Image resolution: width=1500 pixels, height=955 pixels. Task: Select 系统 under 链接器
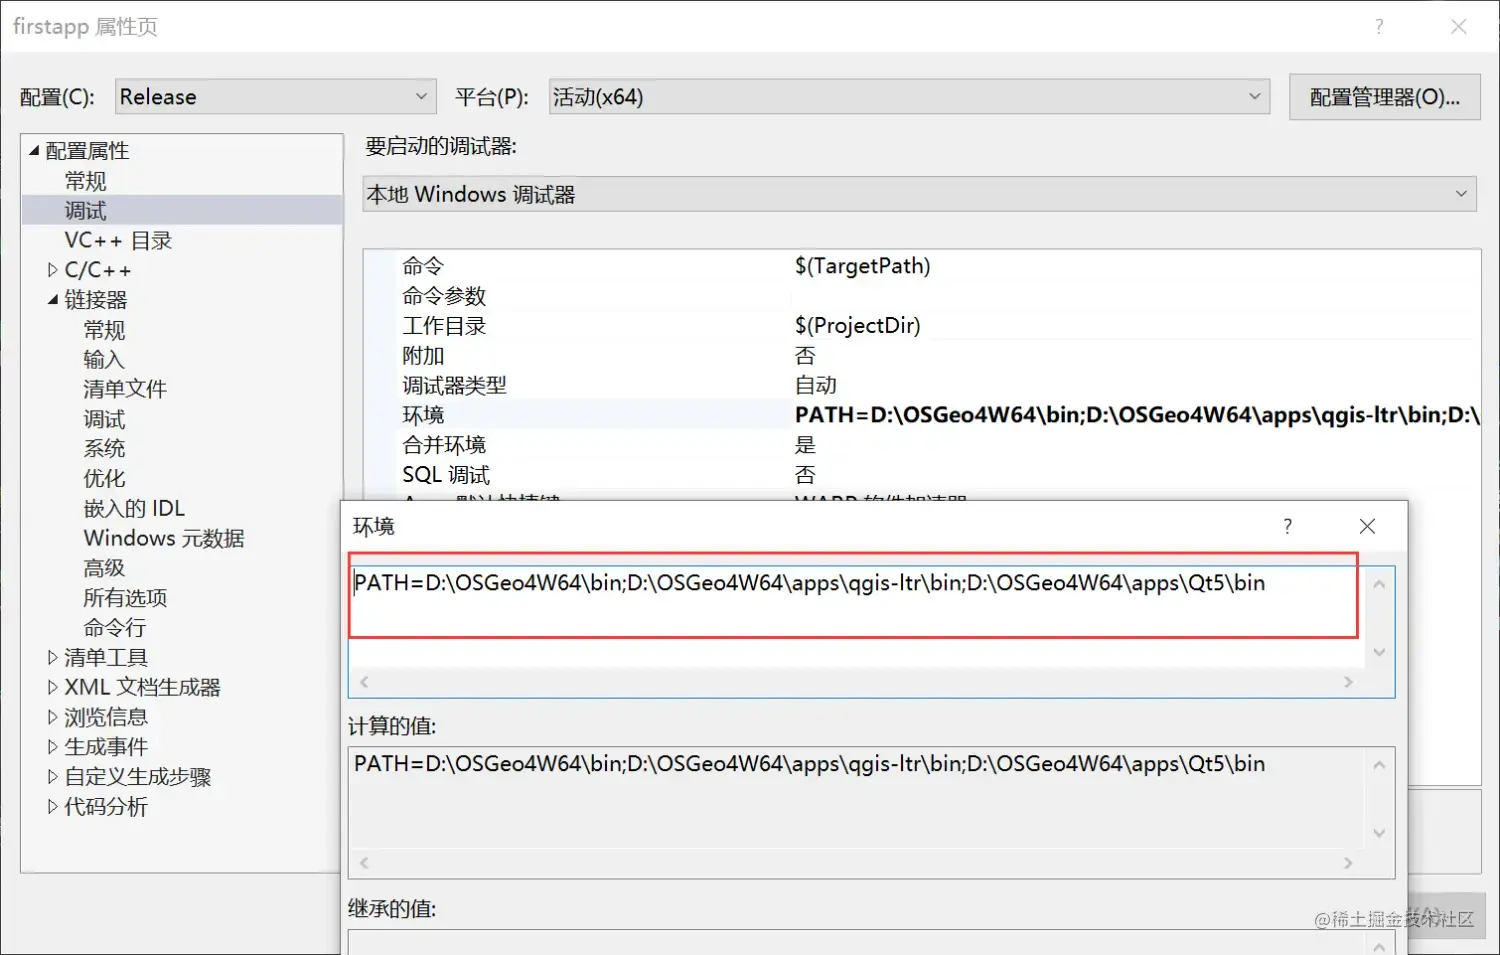(x=104, y=448)
